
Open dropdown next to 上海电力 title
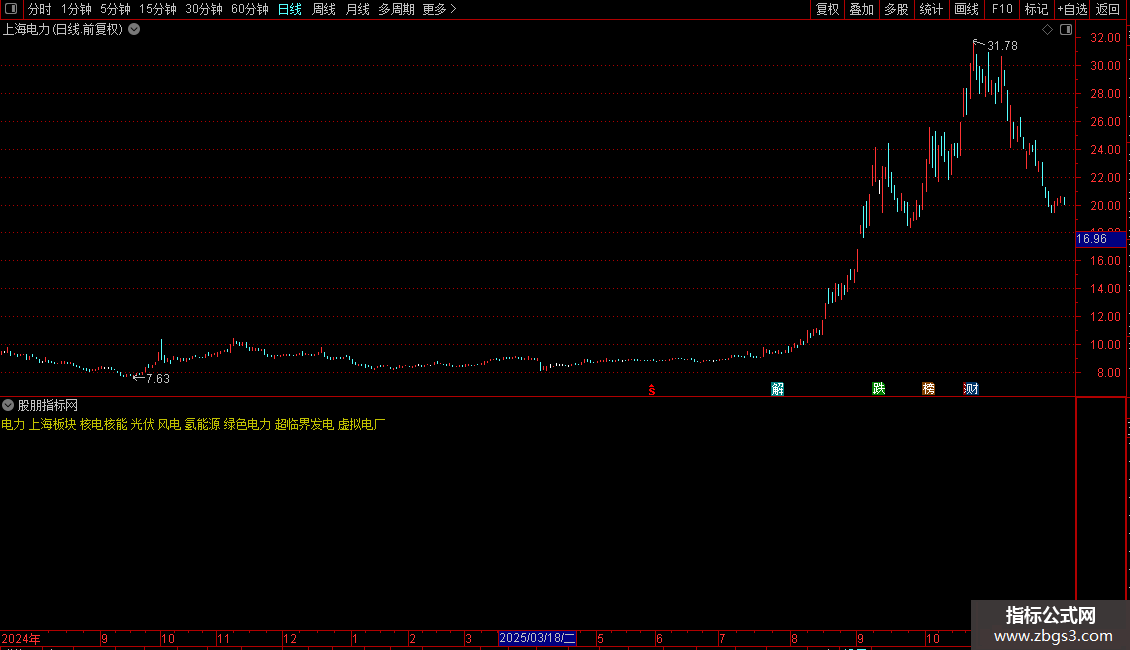tap(134, 30)
